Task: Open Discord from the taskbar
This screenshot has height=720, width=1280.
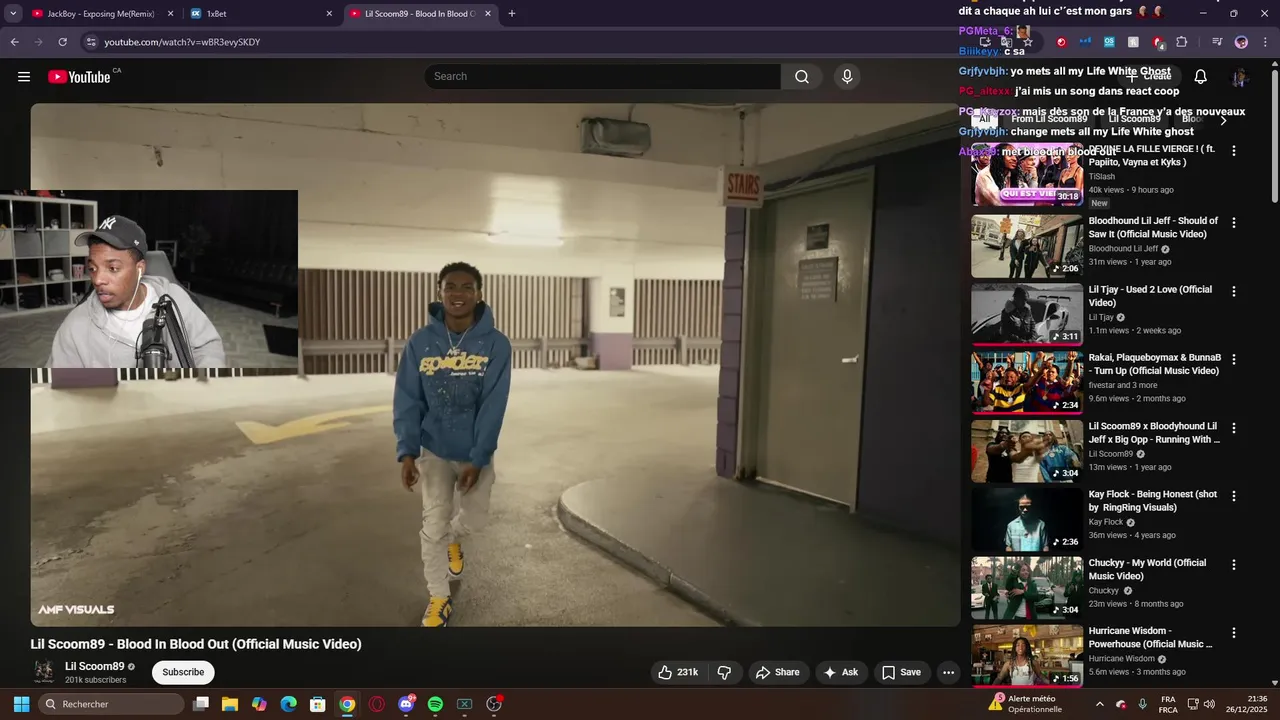Action: pyautogui.click(x=406, y=704)
